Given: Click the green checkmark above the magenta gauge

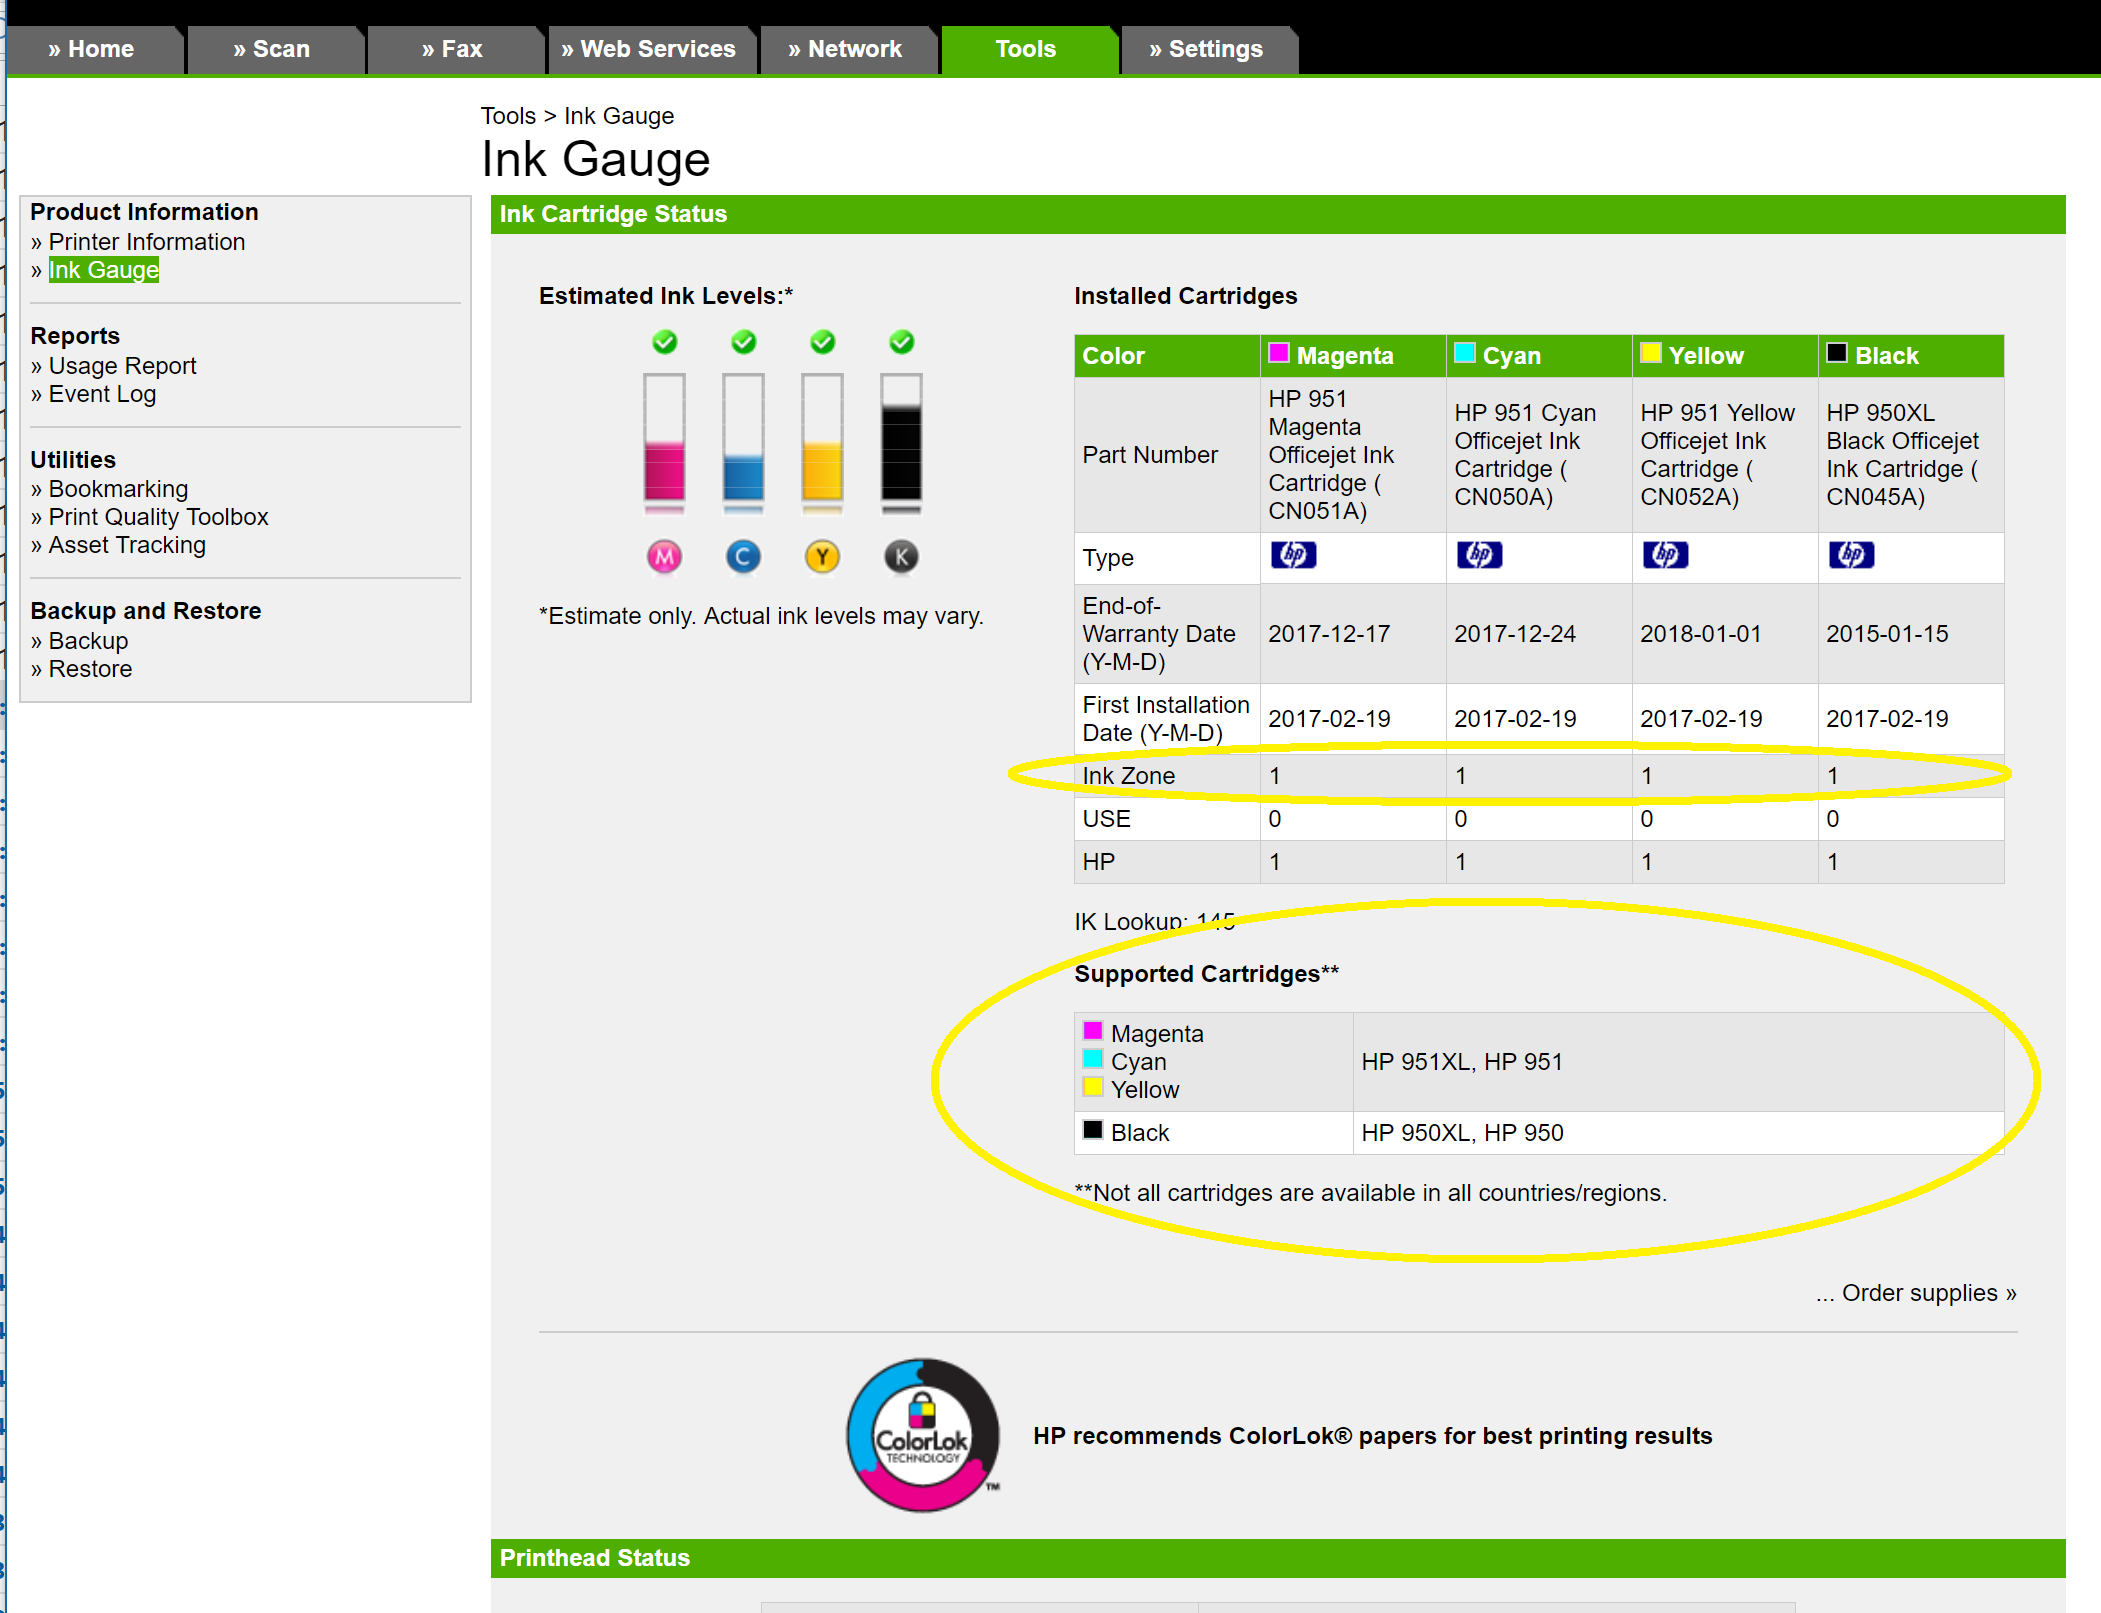Looking at the screenshot, I should tap(664, 342).
